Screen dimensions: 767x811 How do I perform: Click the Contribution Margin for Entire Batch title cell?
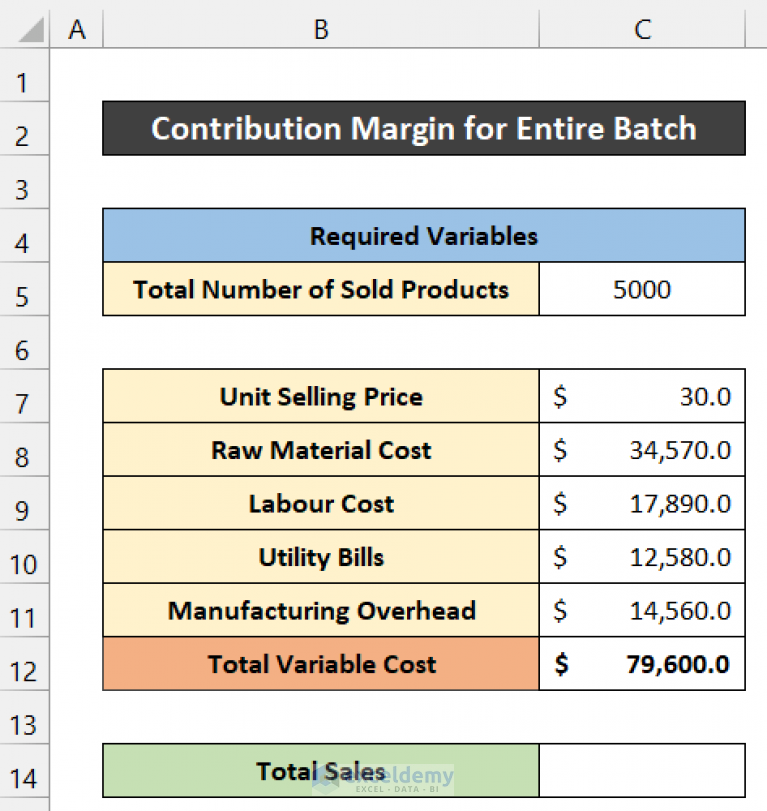424,128
